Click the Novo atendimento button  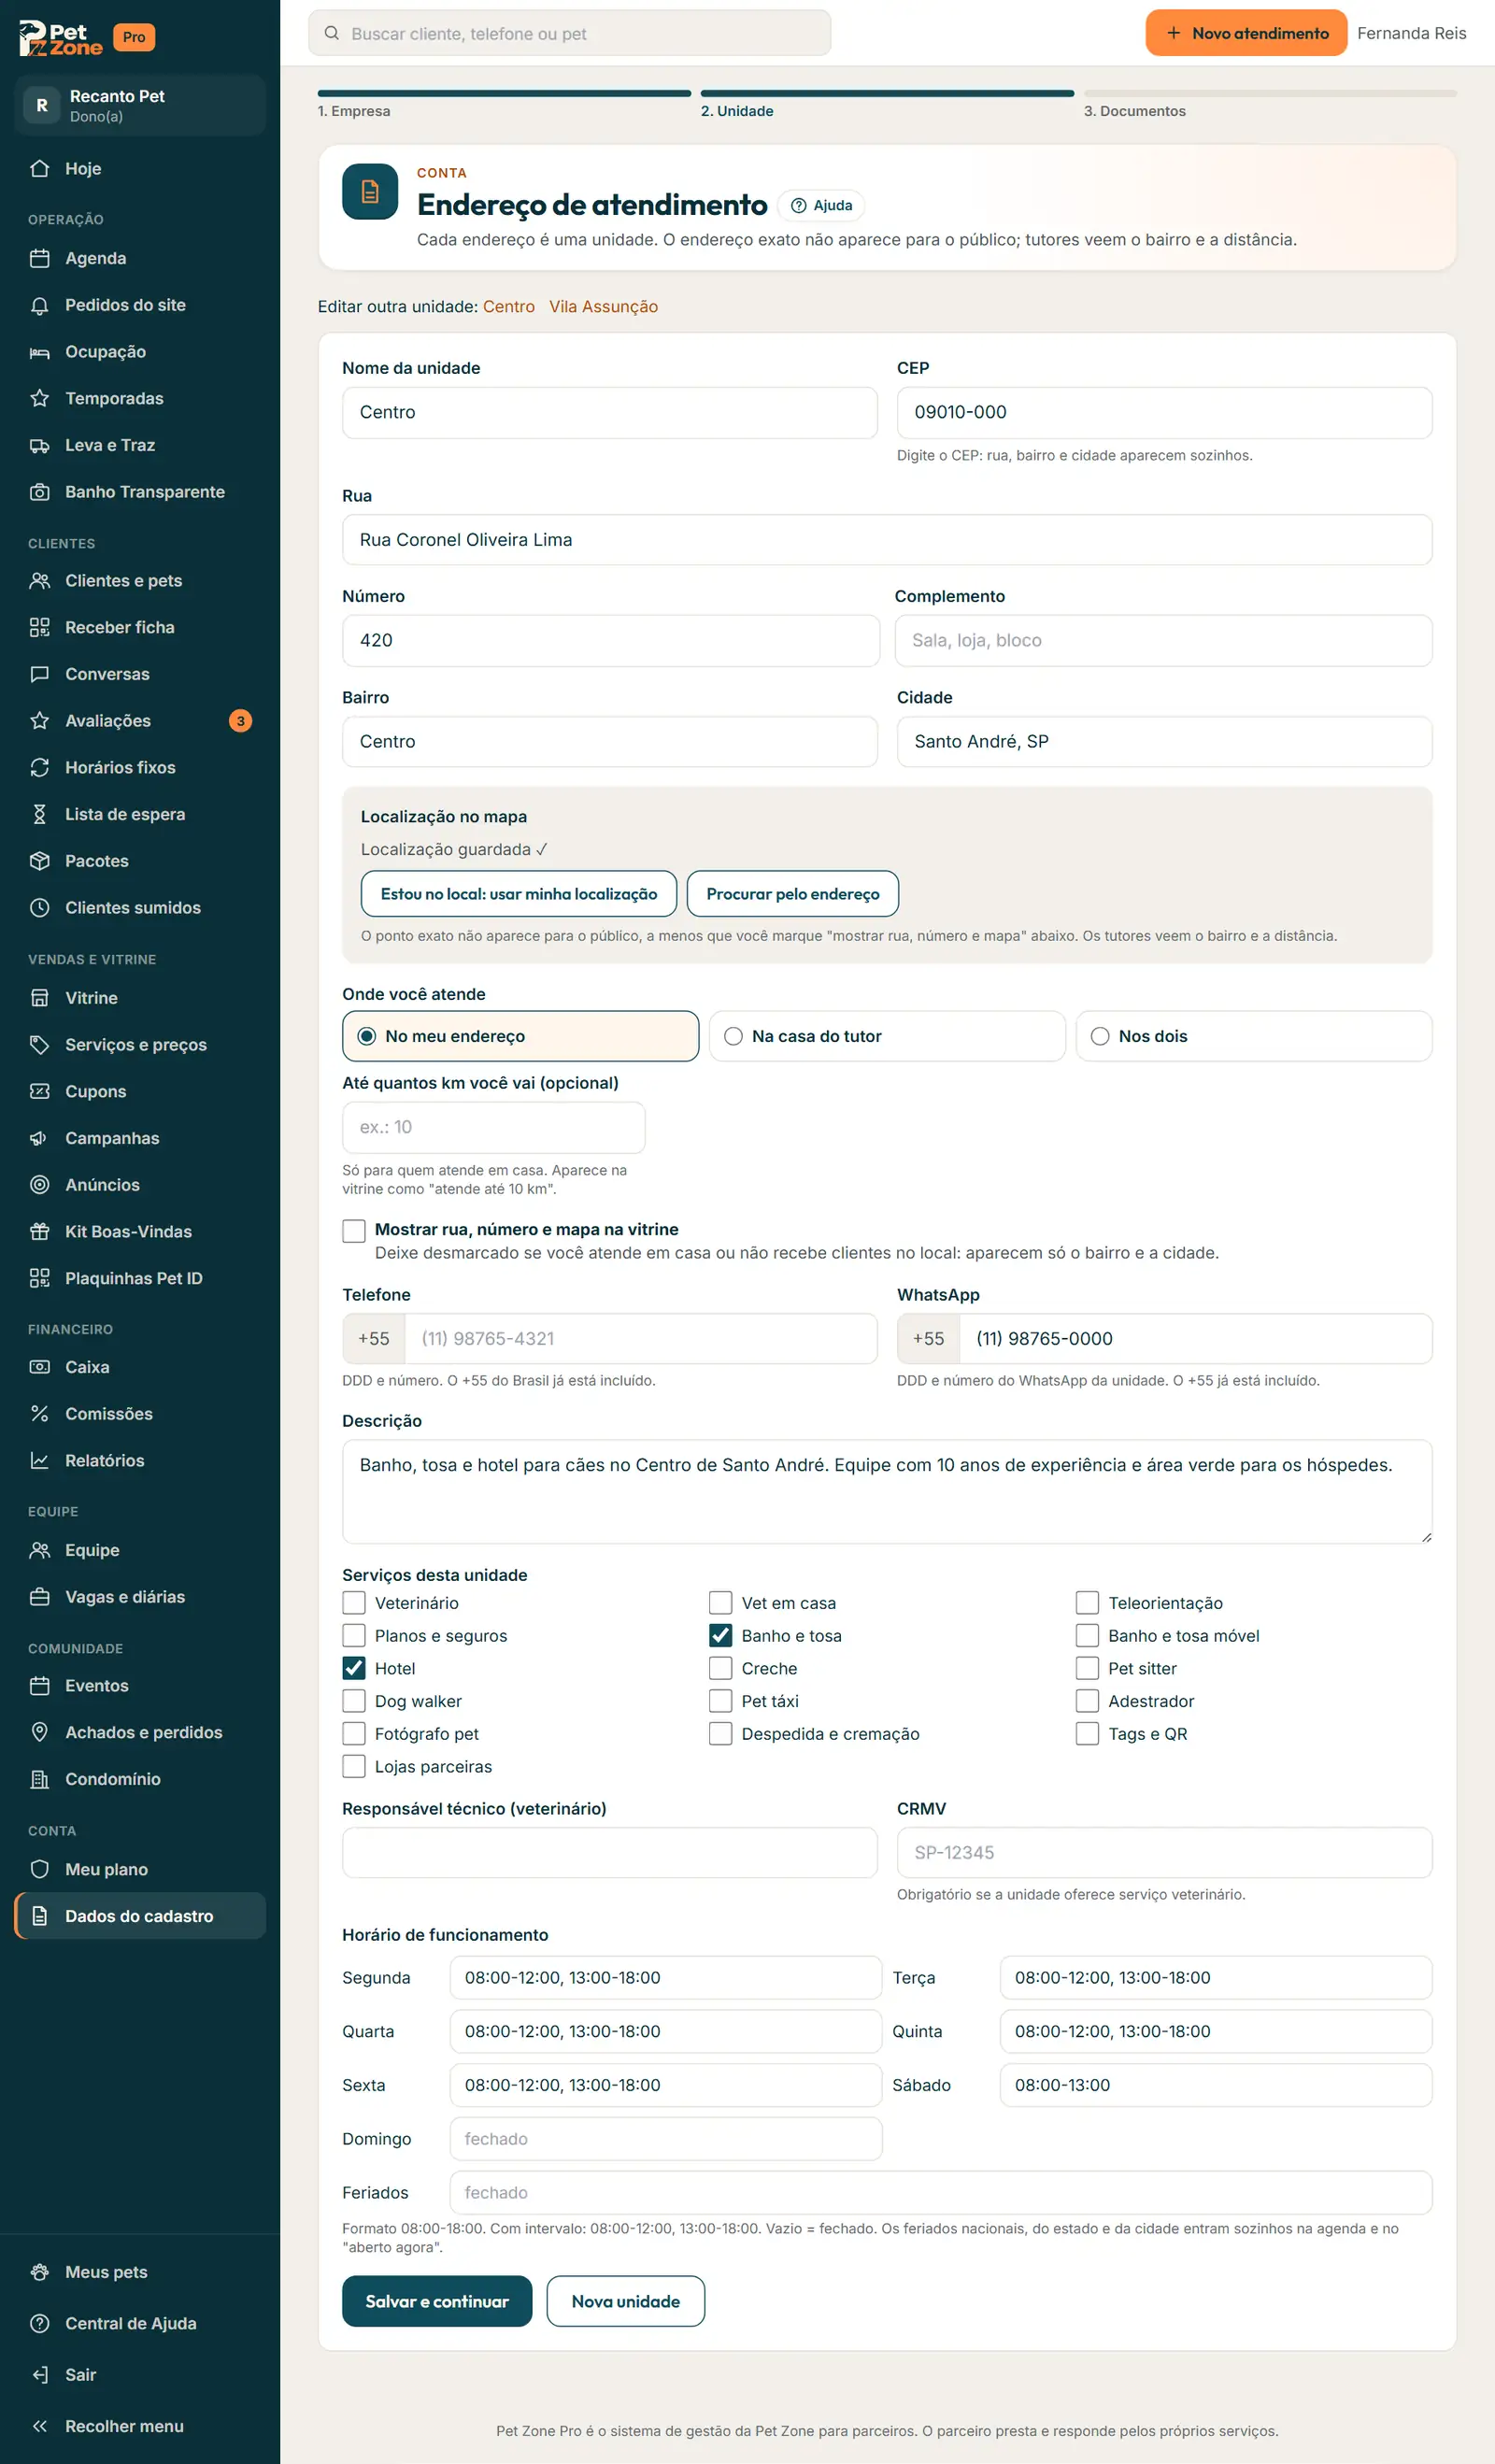1246,33
